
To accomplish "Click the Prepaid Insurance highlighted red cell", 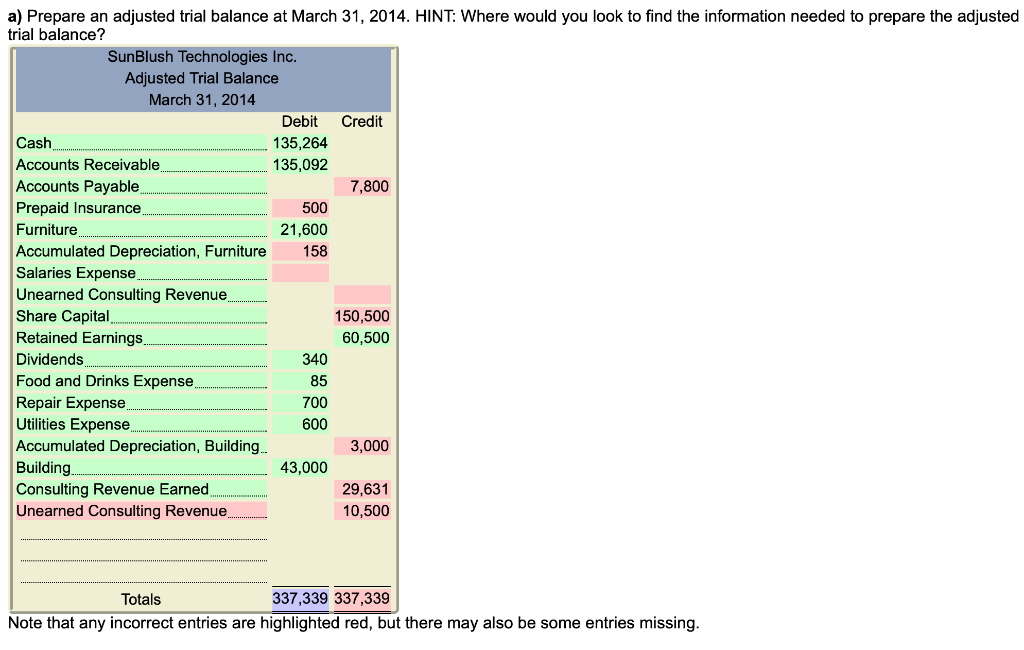I will coord(300,207).
